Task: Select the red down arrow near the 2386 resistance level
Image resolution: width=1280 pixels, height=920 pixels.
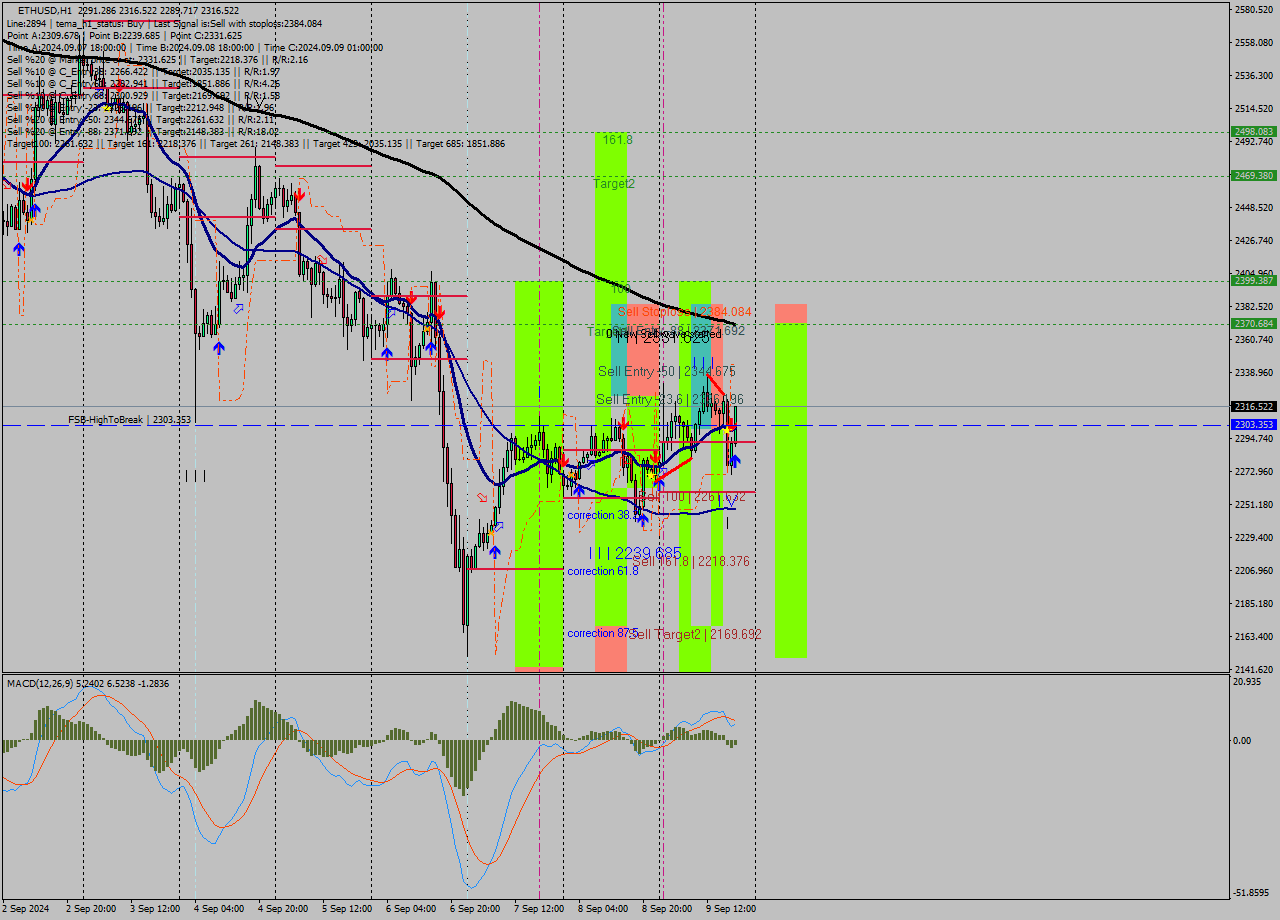Action: (440, 314)
